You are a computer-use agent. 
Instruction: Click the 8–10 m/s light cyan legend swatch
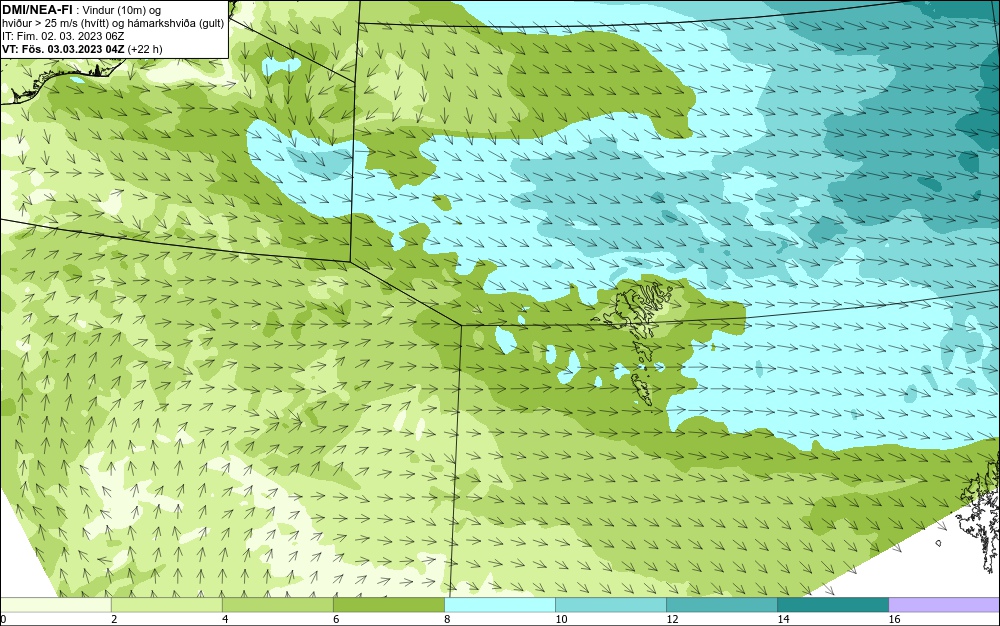click(500, 604)
